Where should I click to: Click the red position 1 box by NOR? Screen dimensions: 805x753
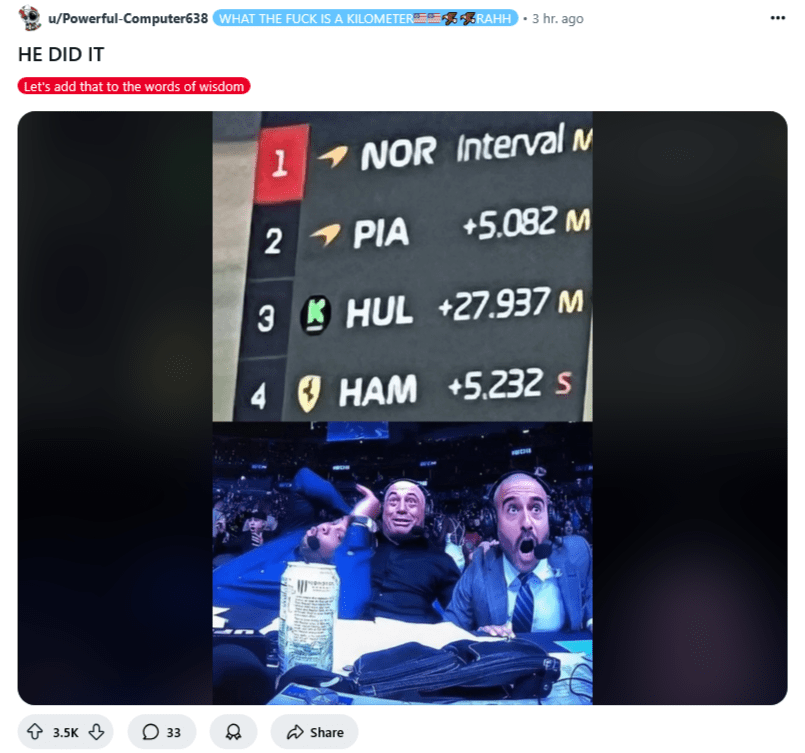280,163
